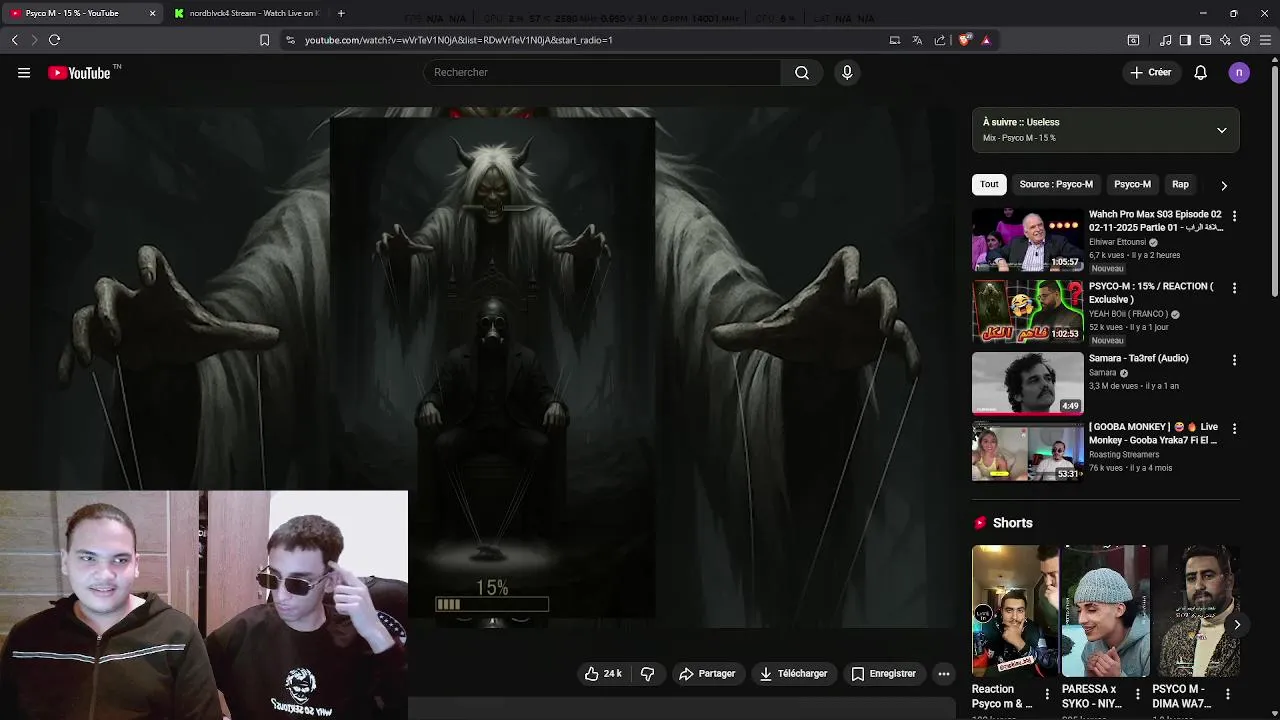Click in the Rechercher search field
Image resolution: width=1280 pixels, height=720 pixels.
[603, 72]
